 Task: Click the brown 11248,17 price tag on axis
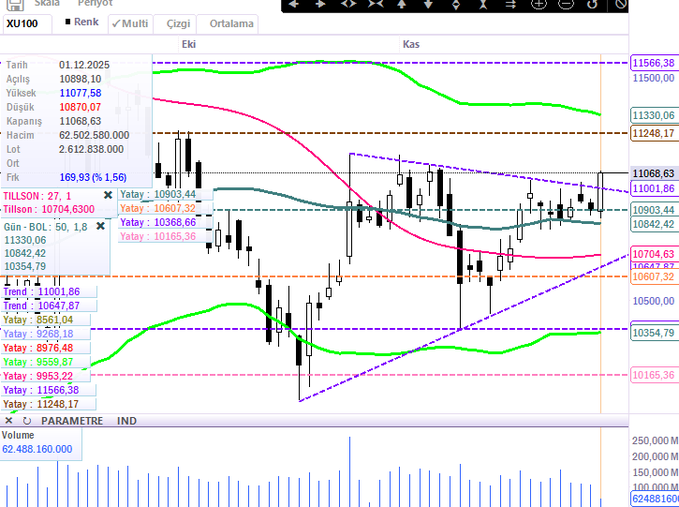point(654,133)
